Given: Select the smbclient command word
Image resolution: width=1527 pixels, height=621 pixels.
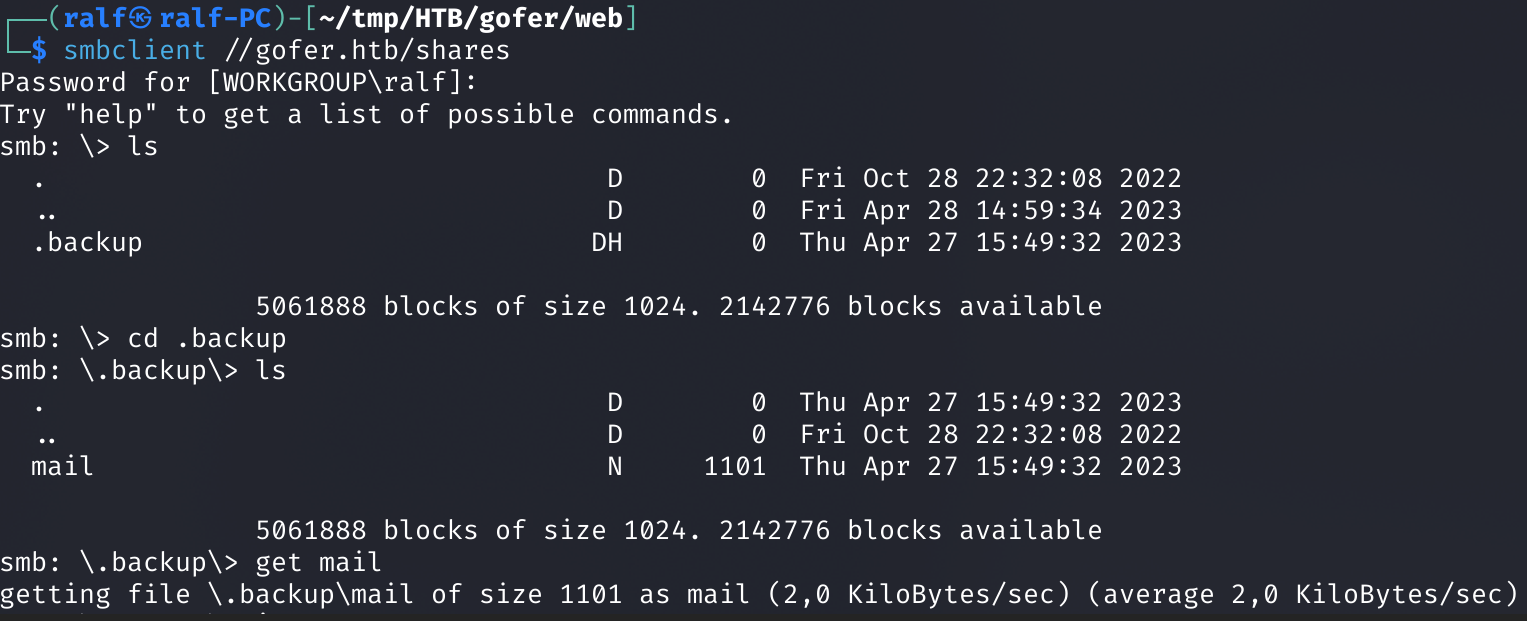Looking at the screenshot, I should (135, 50).
